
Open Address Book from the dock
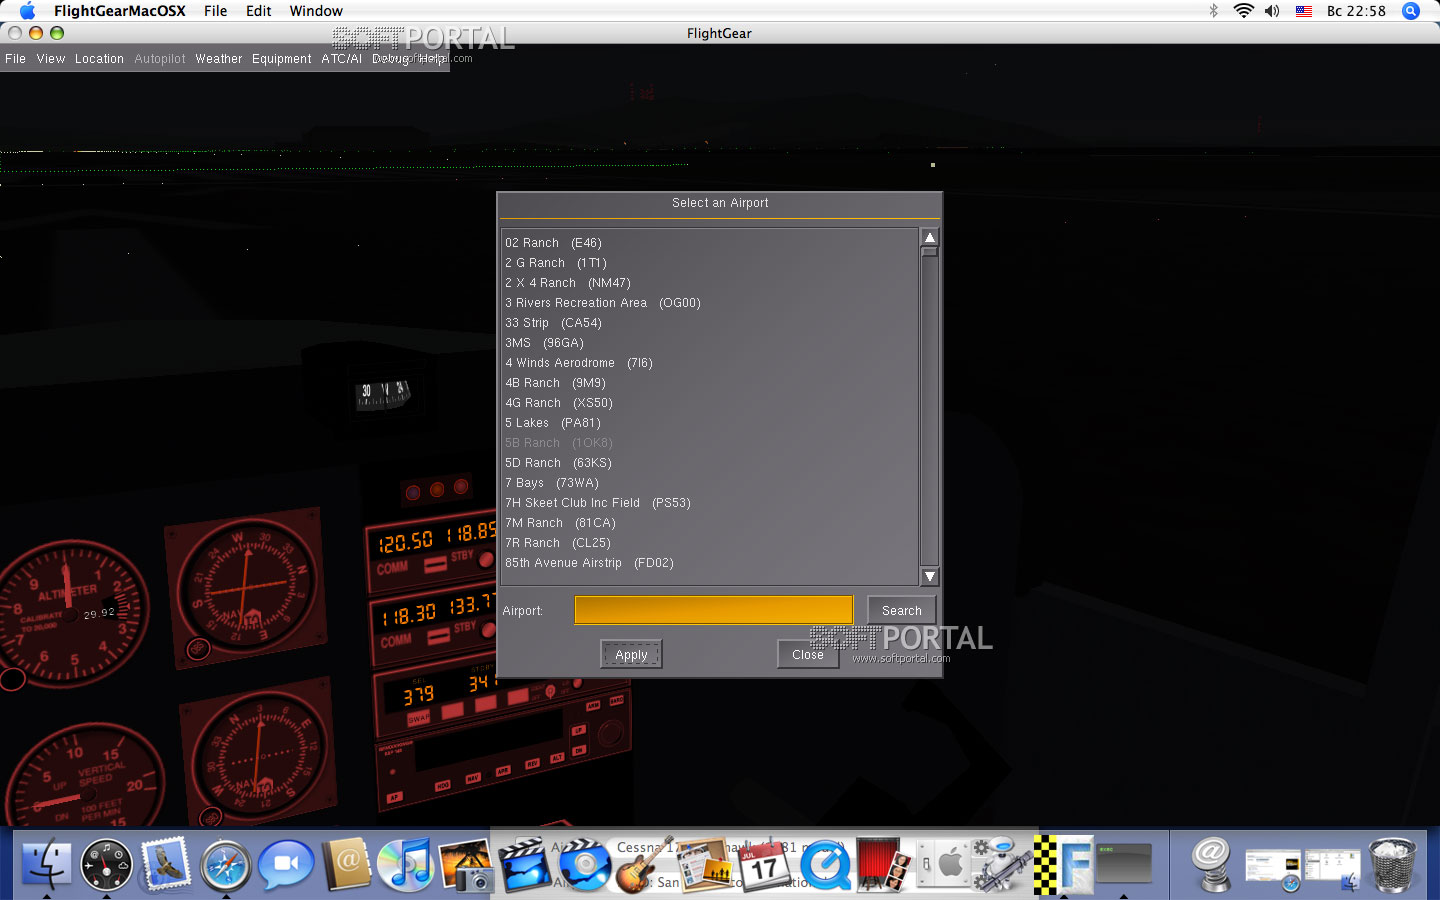click(x=346, y=864)
